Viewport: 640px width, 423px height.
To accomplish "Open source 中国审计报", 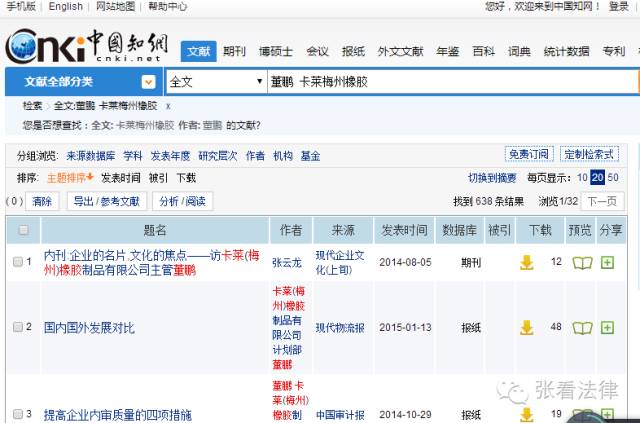I will pyautogui.click(x=340, y=415).
